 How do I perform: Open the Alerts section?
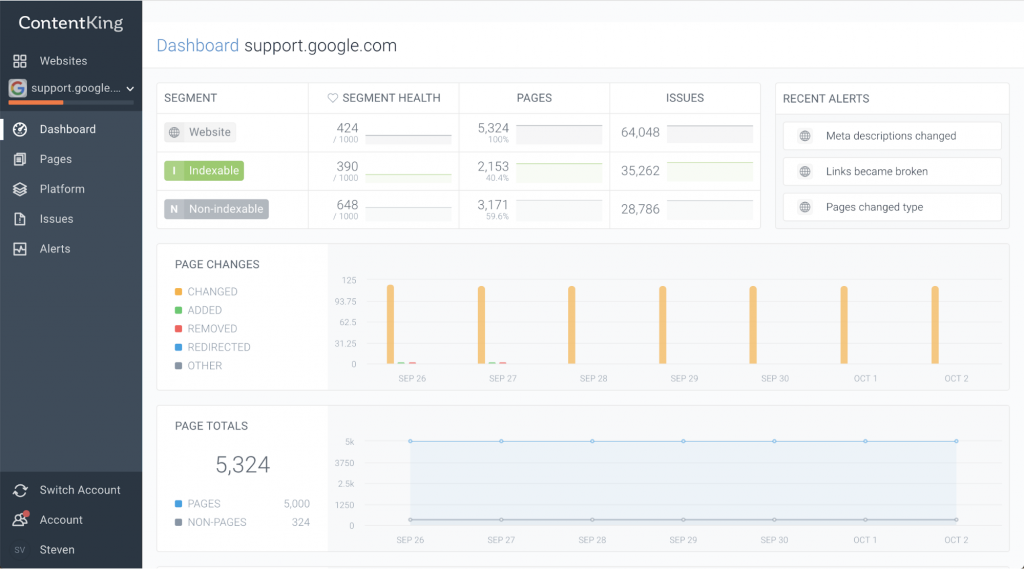coord(55,249)
